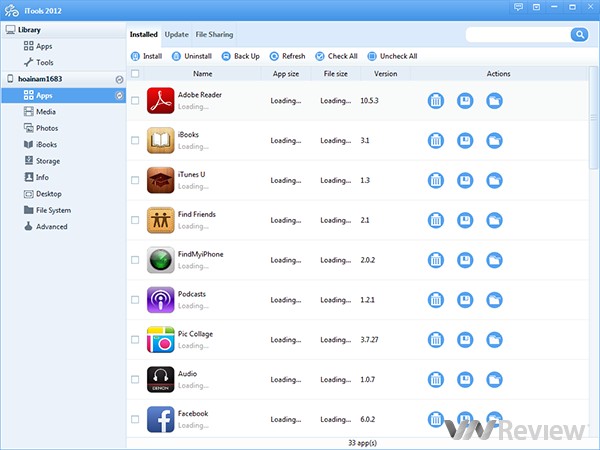Click the Uninstall toolbar button
The width and height of the screenshot is (600, 450).
pos(192,56)
